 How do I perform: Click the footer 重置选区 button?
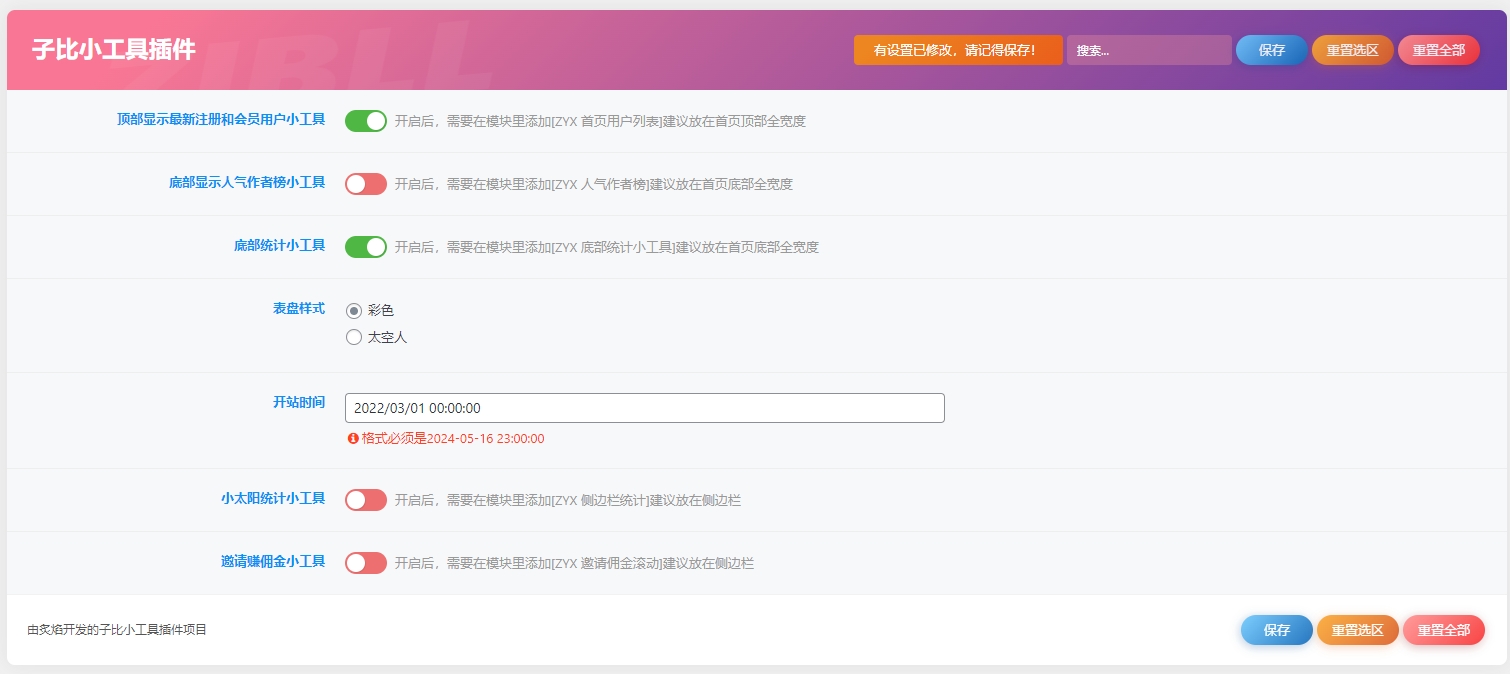tap(1357, 630)
